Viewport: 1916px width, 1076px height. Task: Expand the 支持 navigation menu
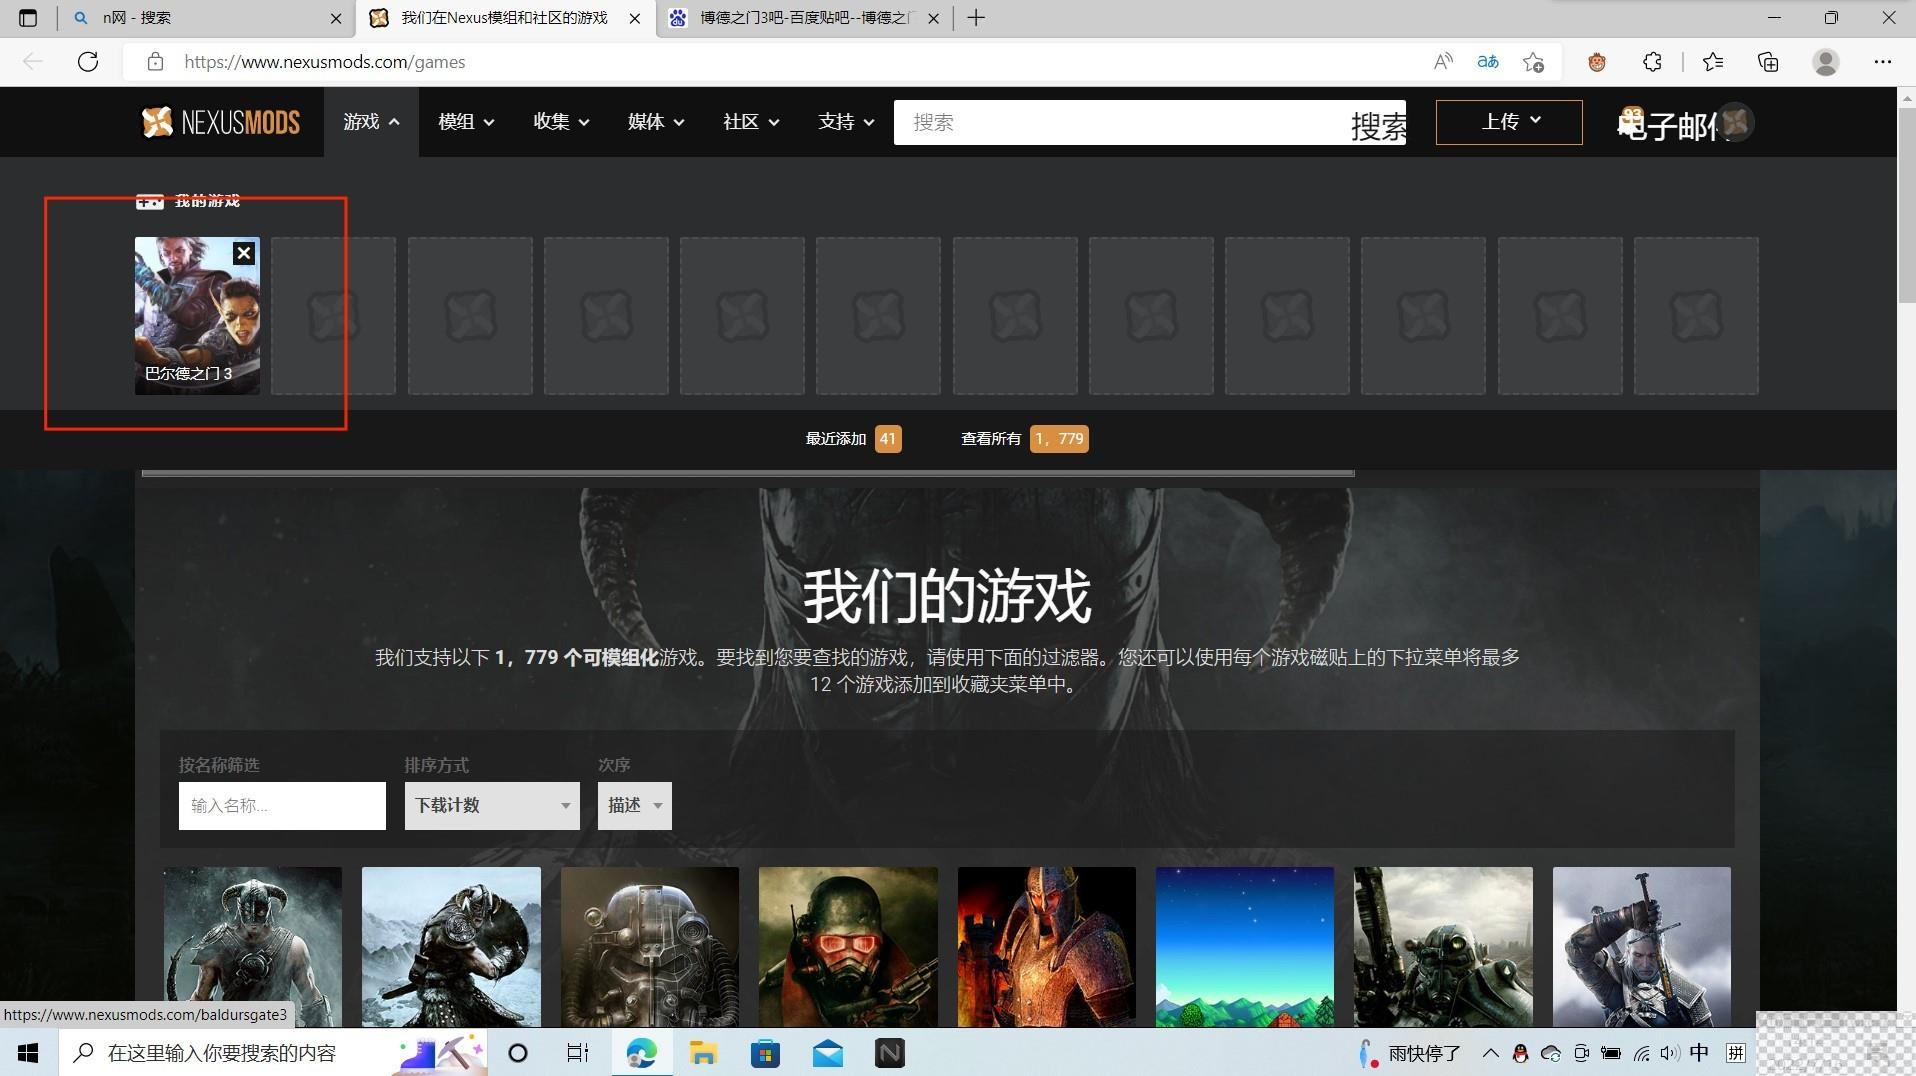[x=846, y=122]
